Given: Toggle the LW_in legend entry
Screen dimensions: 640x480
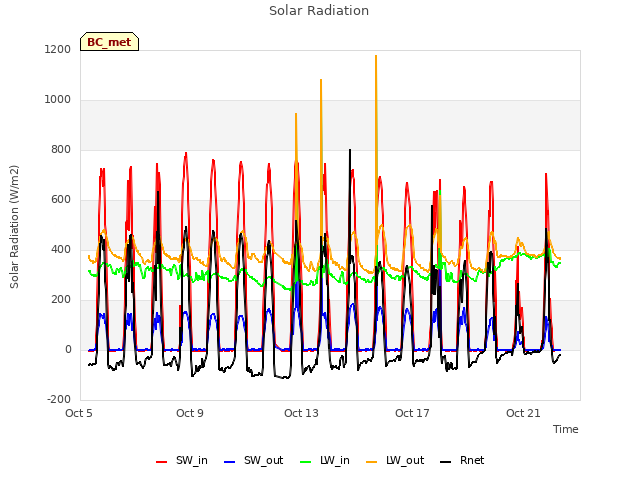Looking at the screenshot, I should coord(325,461).
